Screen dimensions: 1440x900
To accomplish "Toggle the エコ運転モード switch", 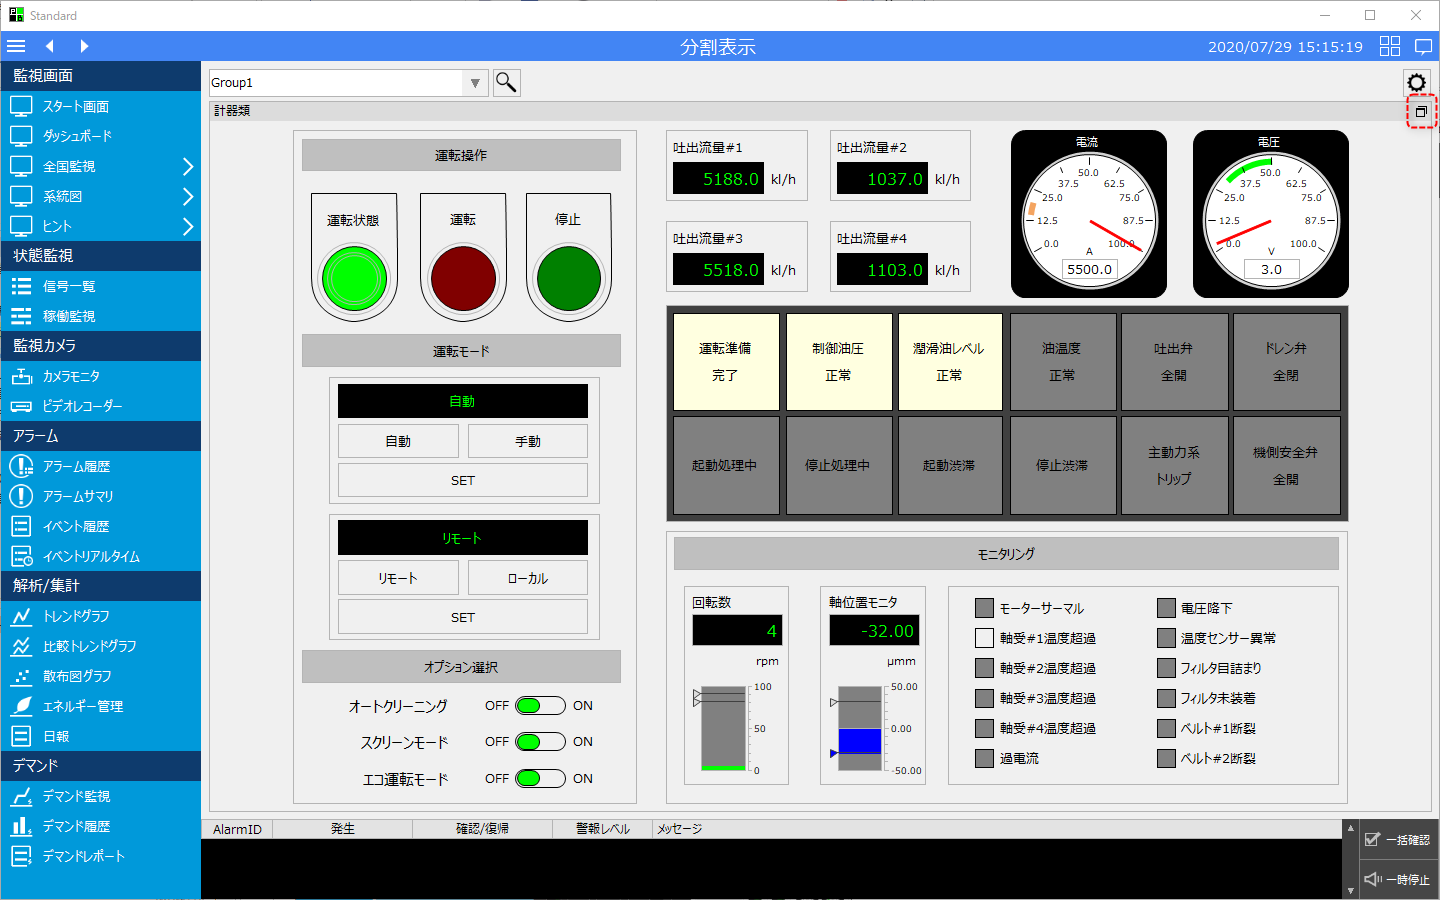I will pos(540,779).
